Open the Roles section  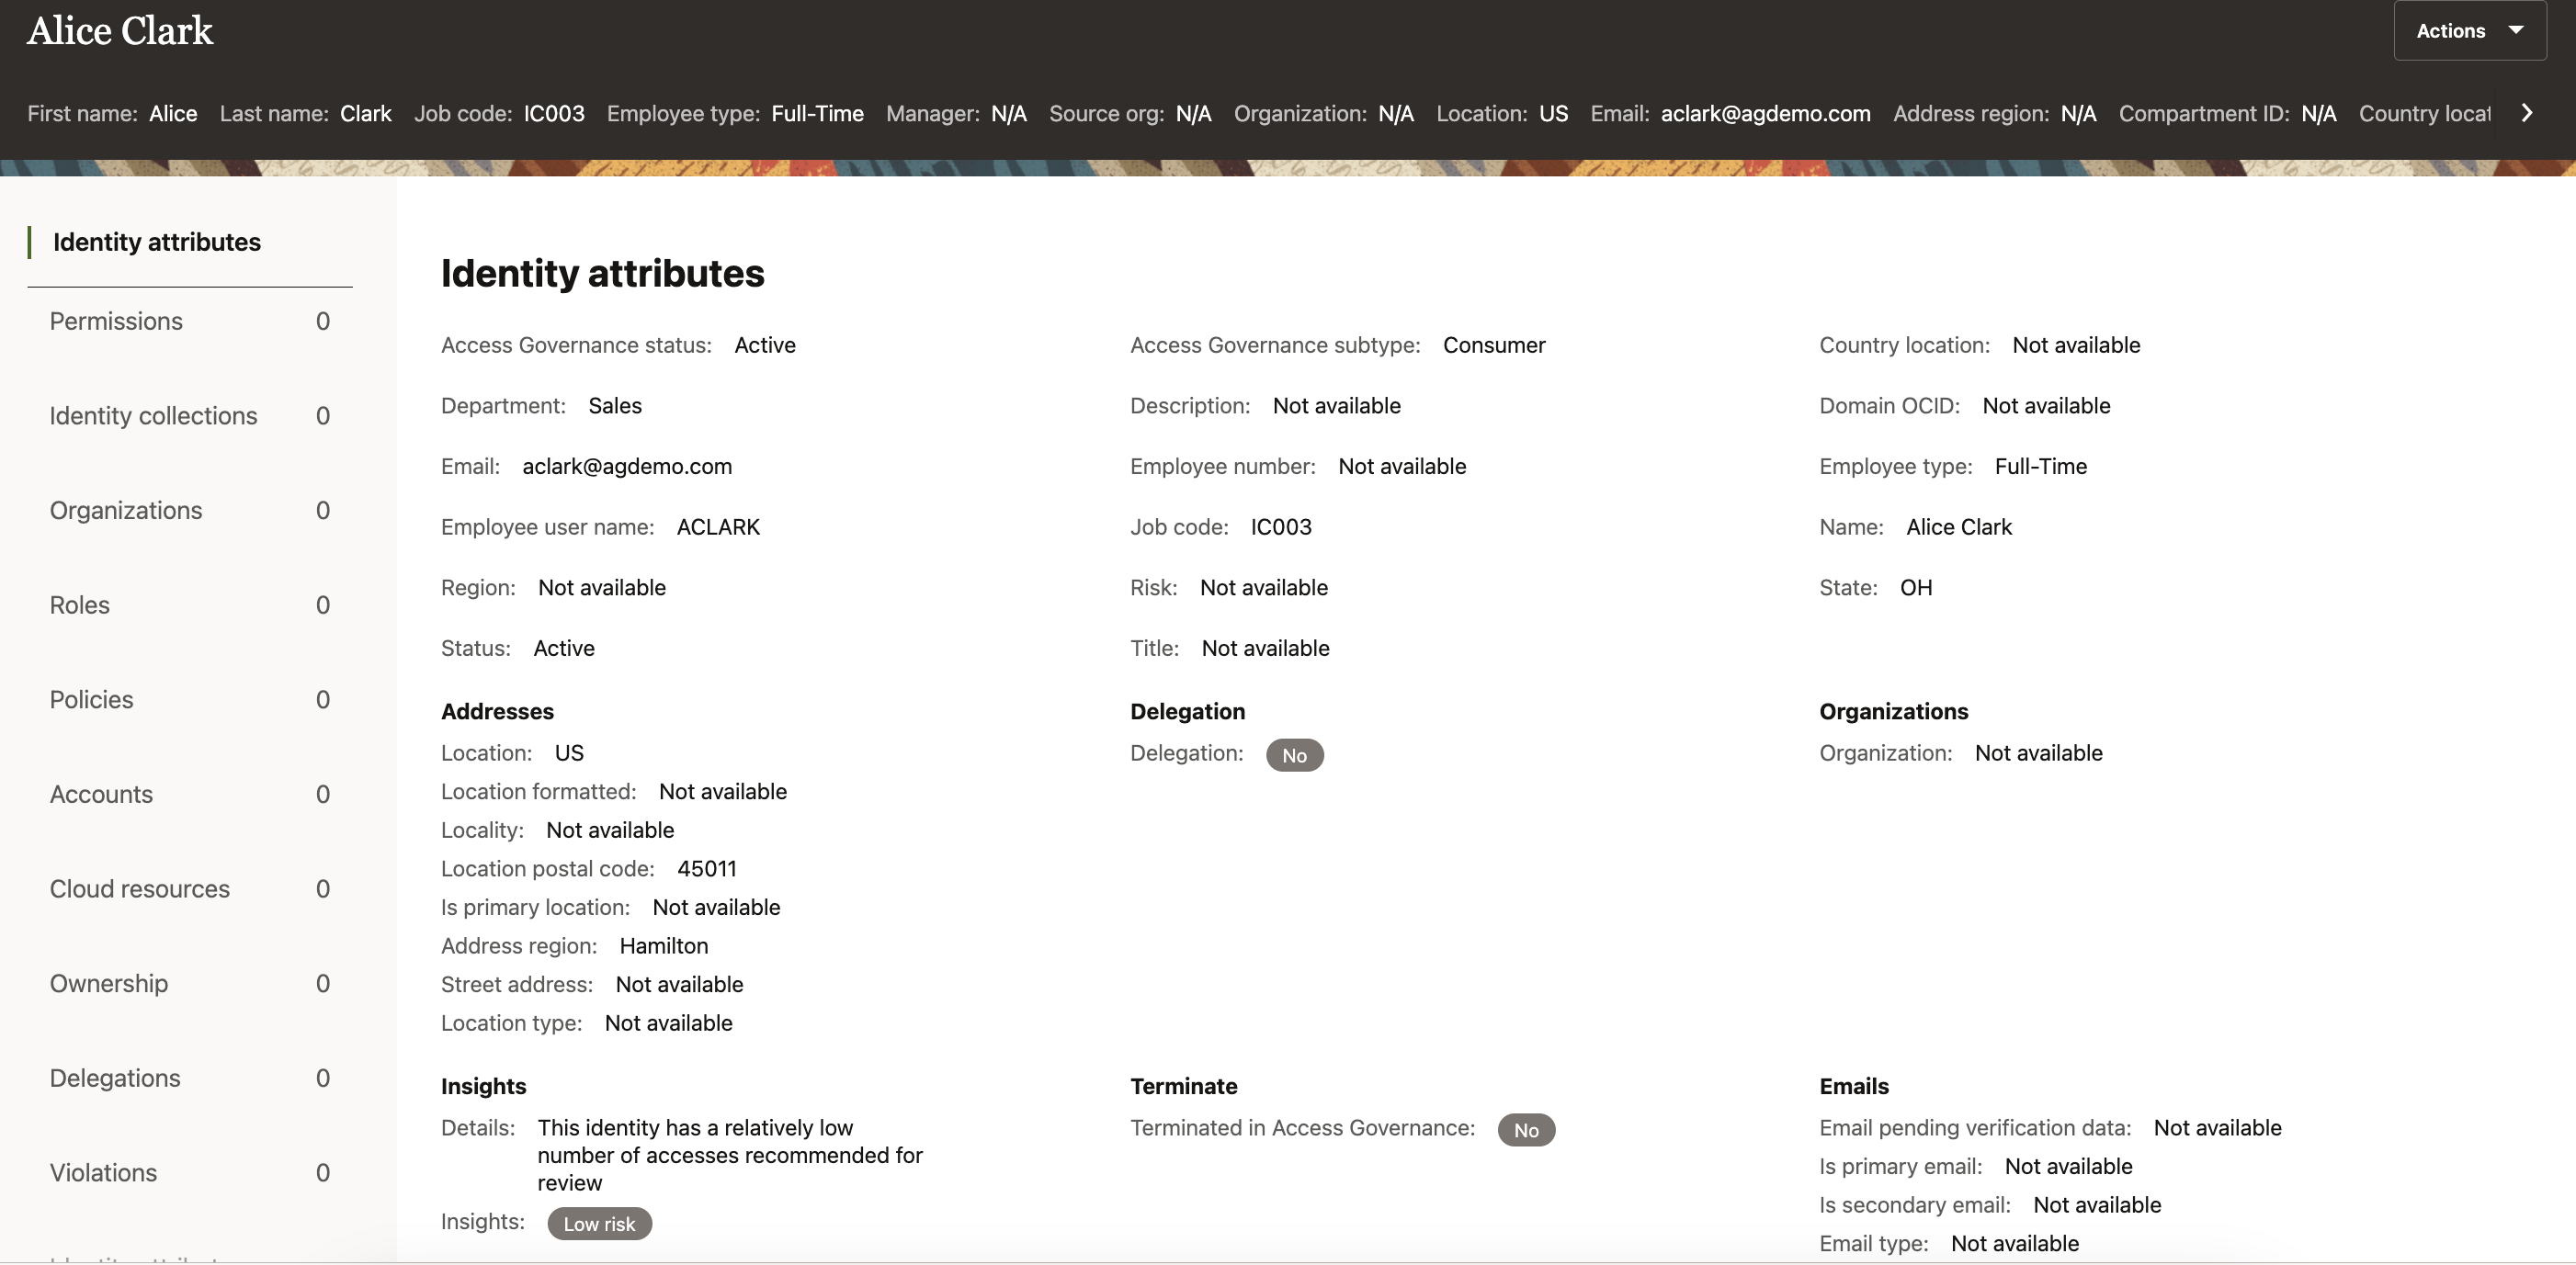(x=80, y=605)
